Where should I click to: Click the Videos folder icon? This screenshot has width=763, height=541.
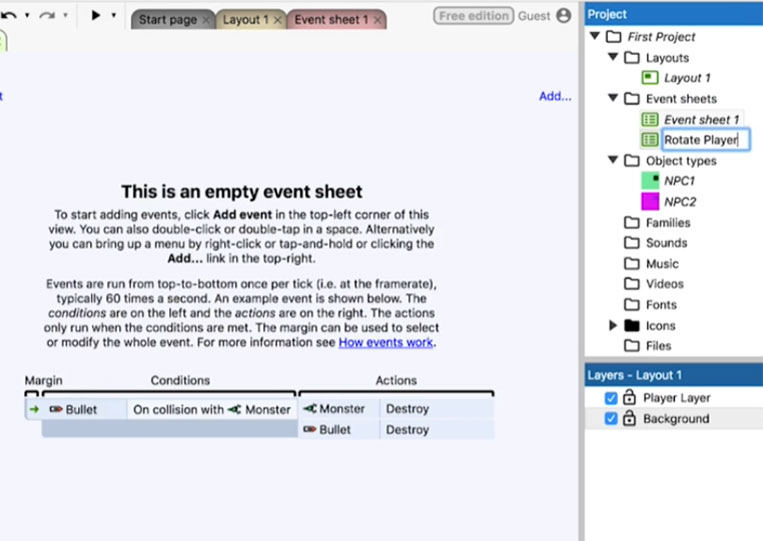point(632,283)
